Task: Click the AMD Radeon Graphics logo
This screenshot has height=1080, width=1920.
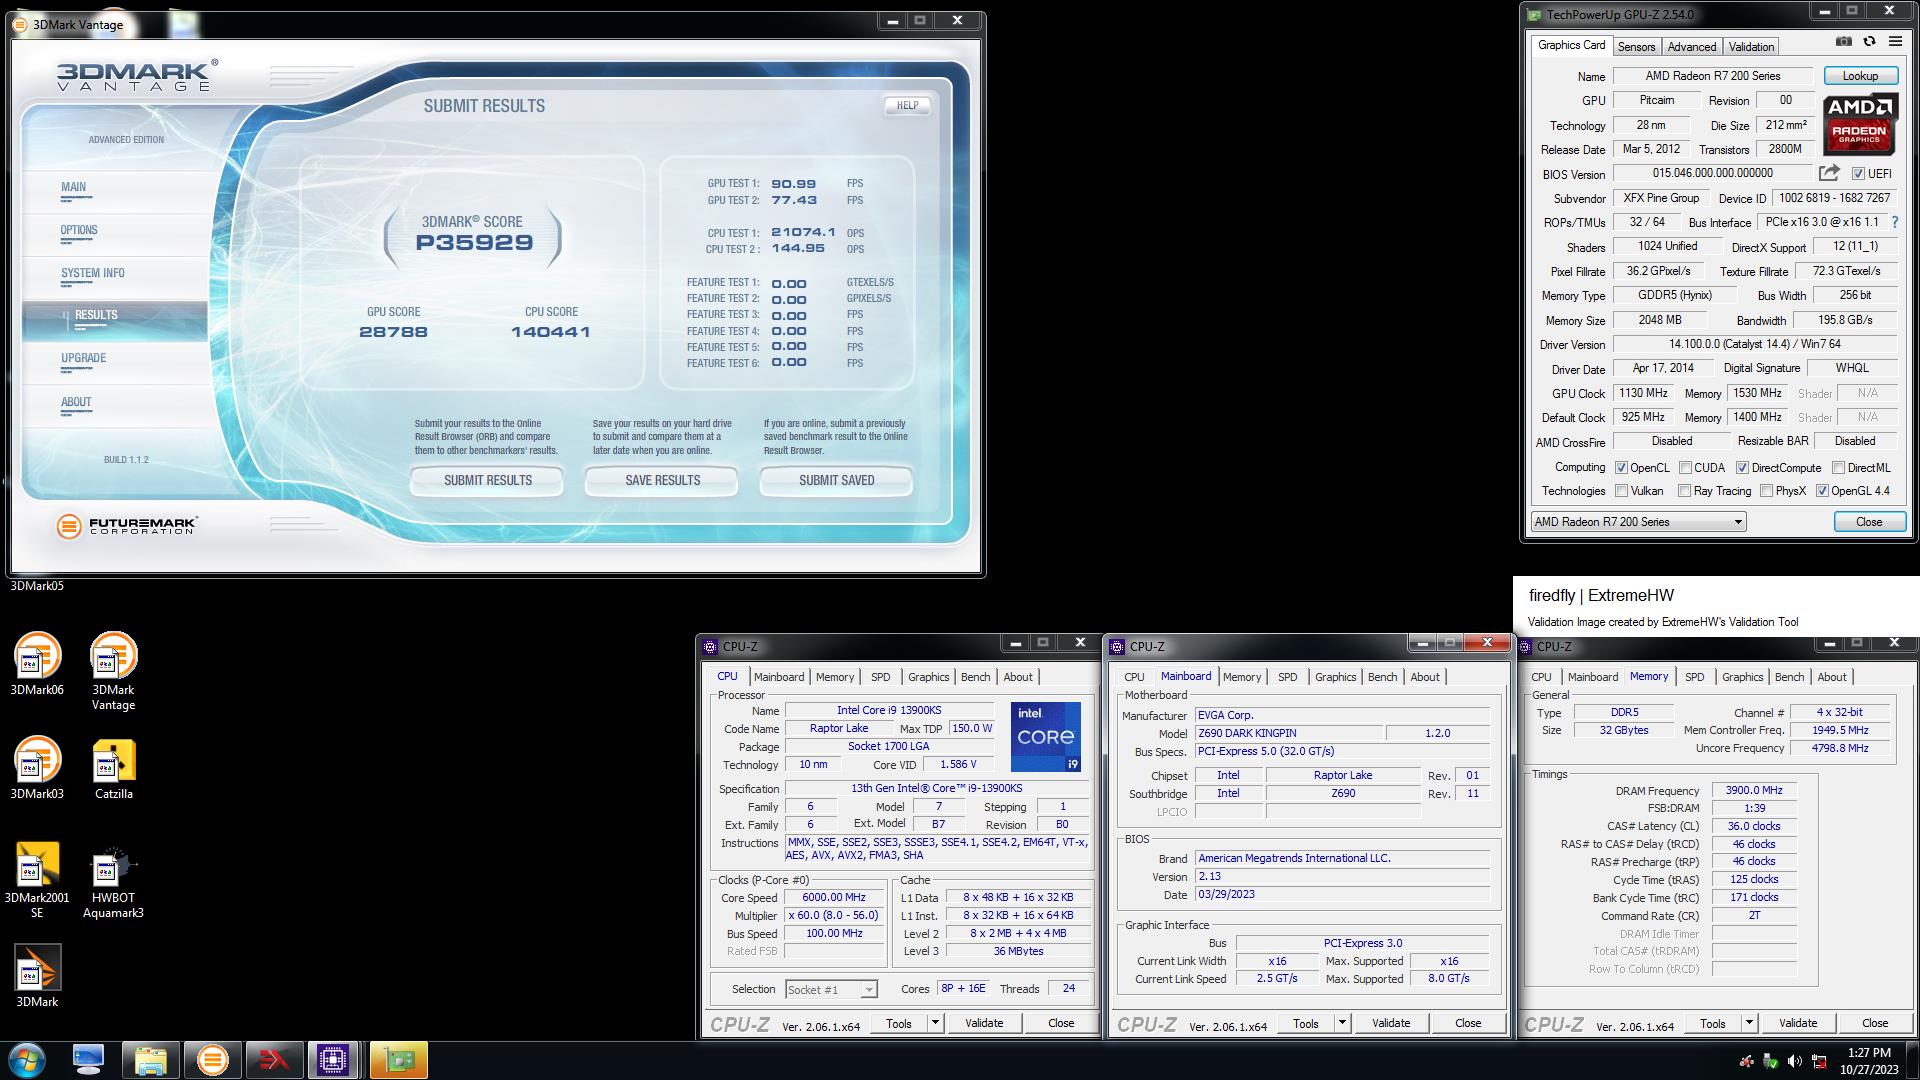Action: 1859,125
